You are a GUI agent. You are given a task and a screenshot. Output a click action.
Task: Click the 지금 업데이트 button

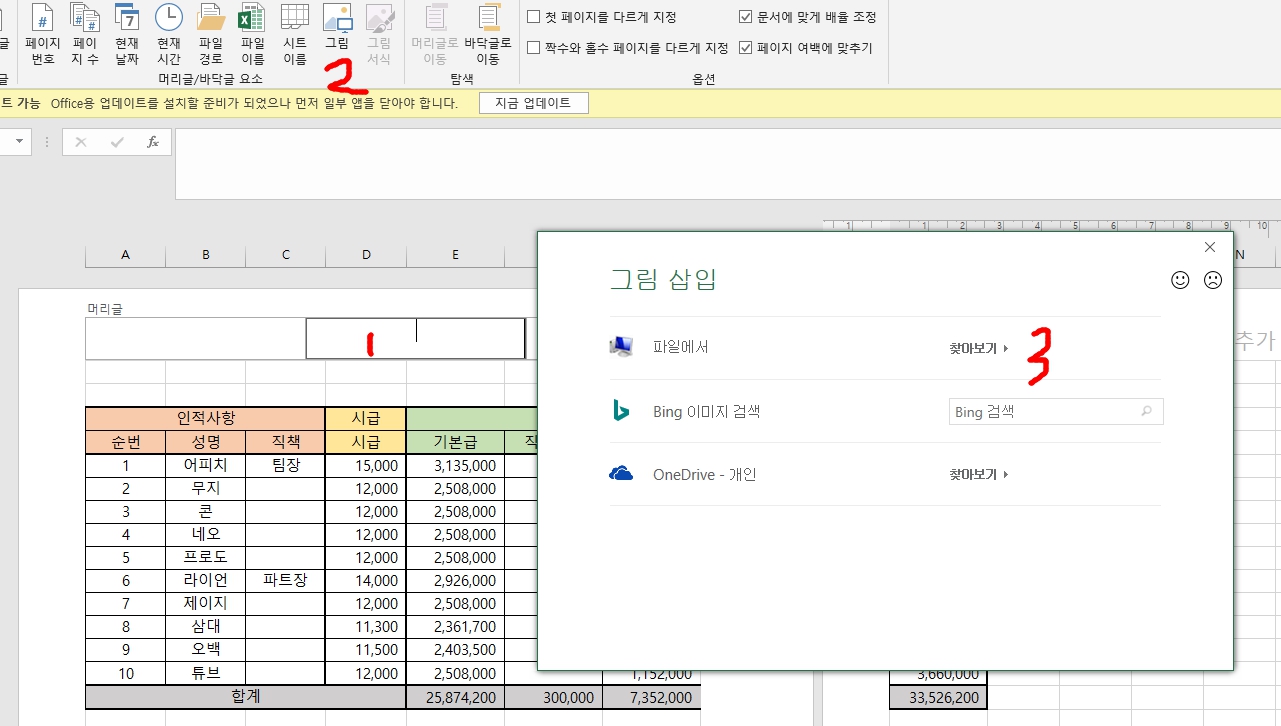coord(534,102)
